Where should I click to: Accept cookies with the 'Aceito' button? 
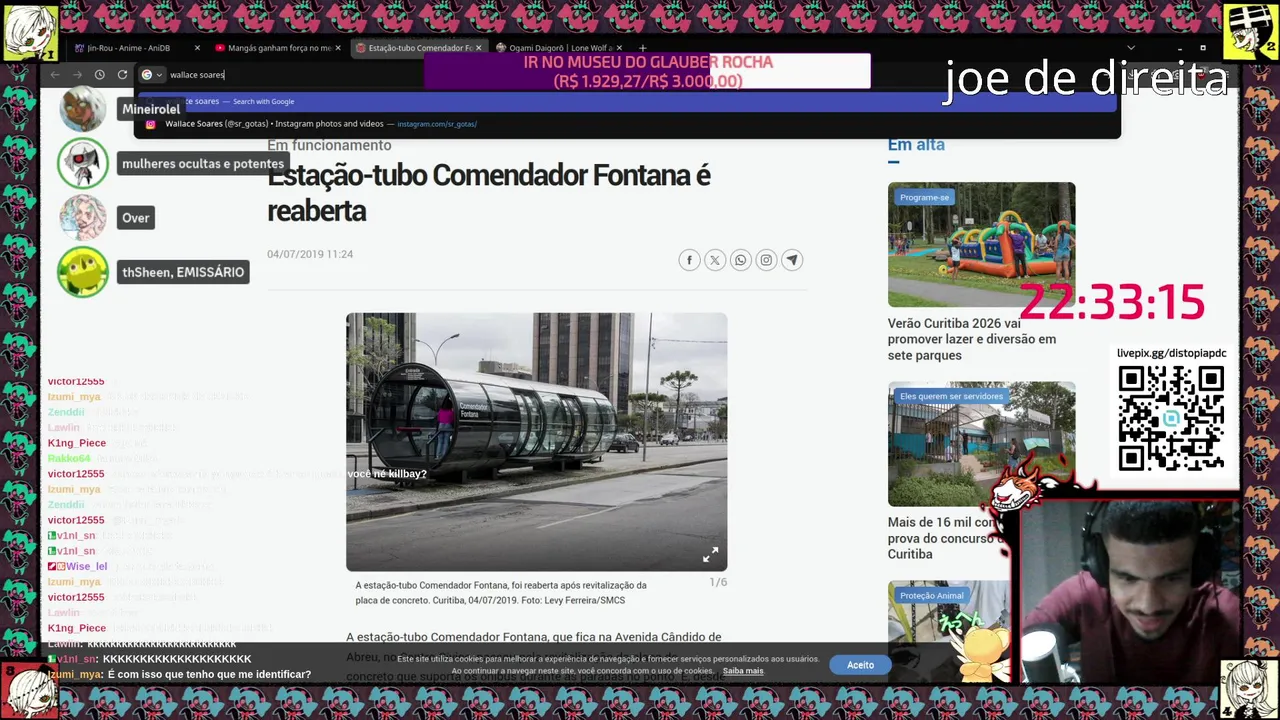(860, 665)
